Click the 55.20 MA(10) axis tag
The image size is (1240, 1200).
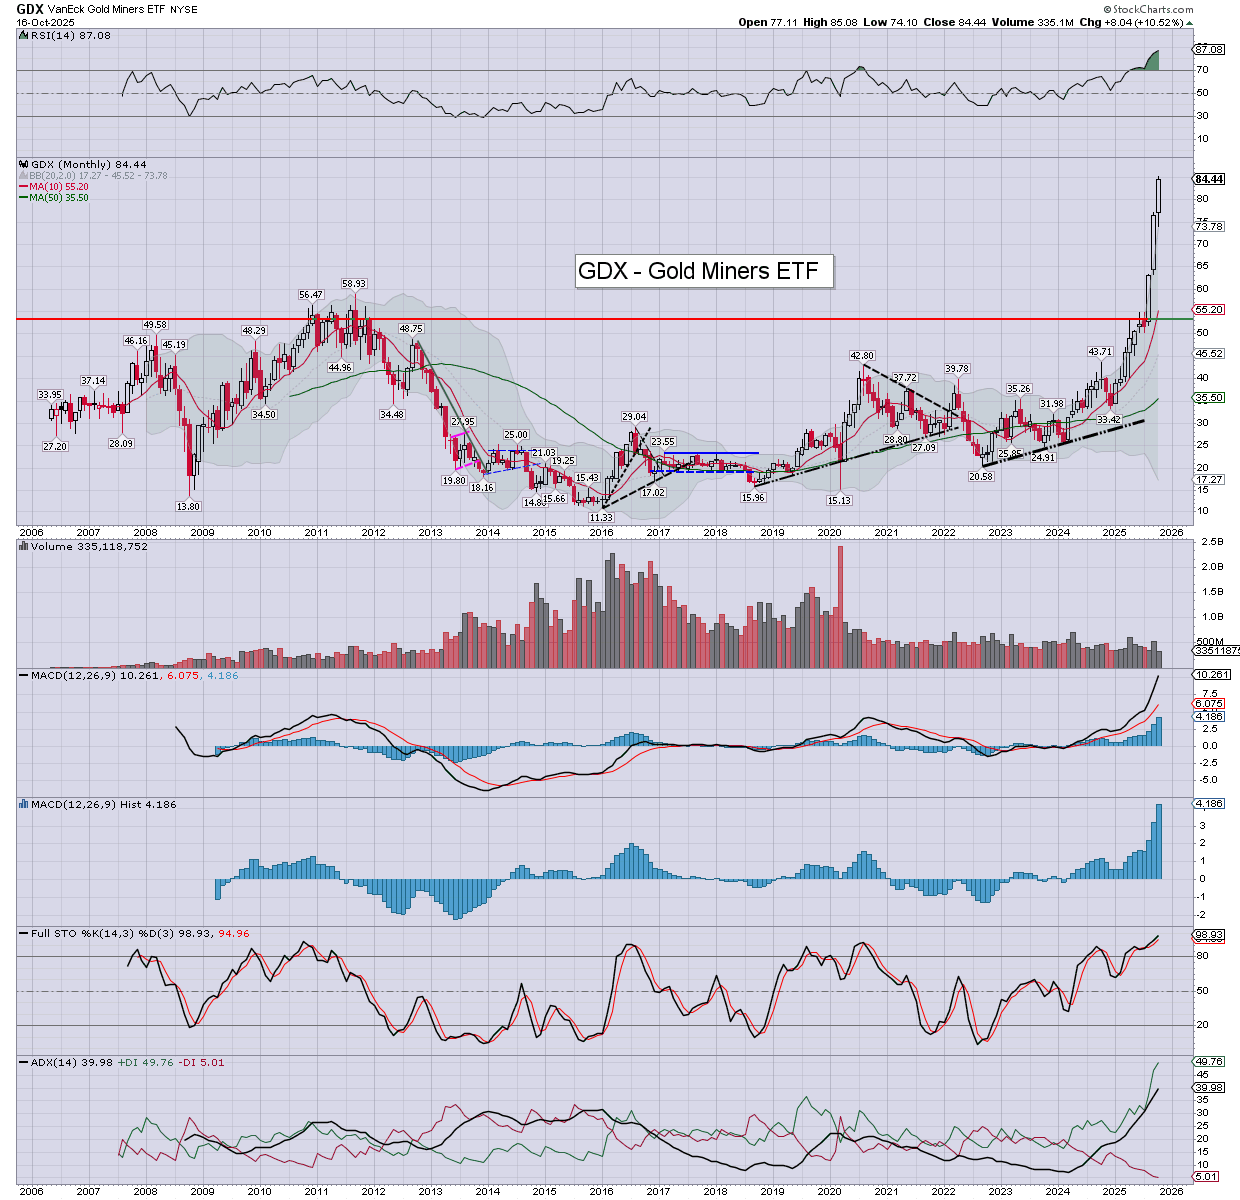(1209, 310)
